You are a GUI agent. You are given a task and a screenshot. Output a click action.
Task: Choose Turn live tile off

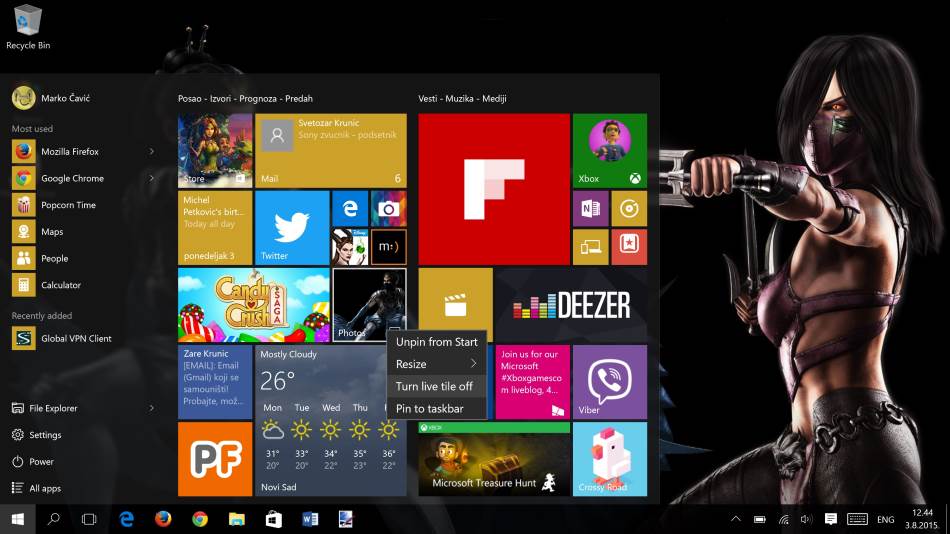coord(436,386)
